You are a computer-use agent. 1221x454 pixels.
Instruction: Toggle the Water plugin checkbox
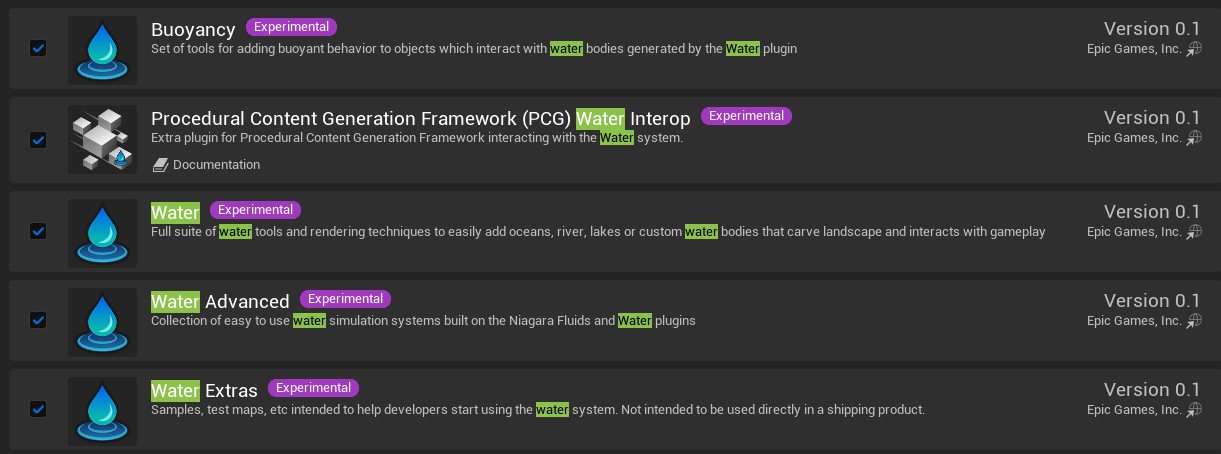click(x=38, y=231)
